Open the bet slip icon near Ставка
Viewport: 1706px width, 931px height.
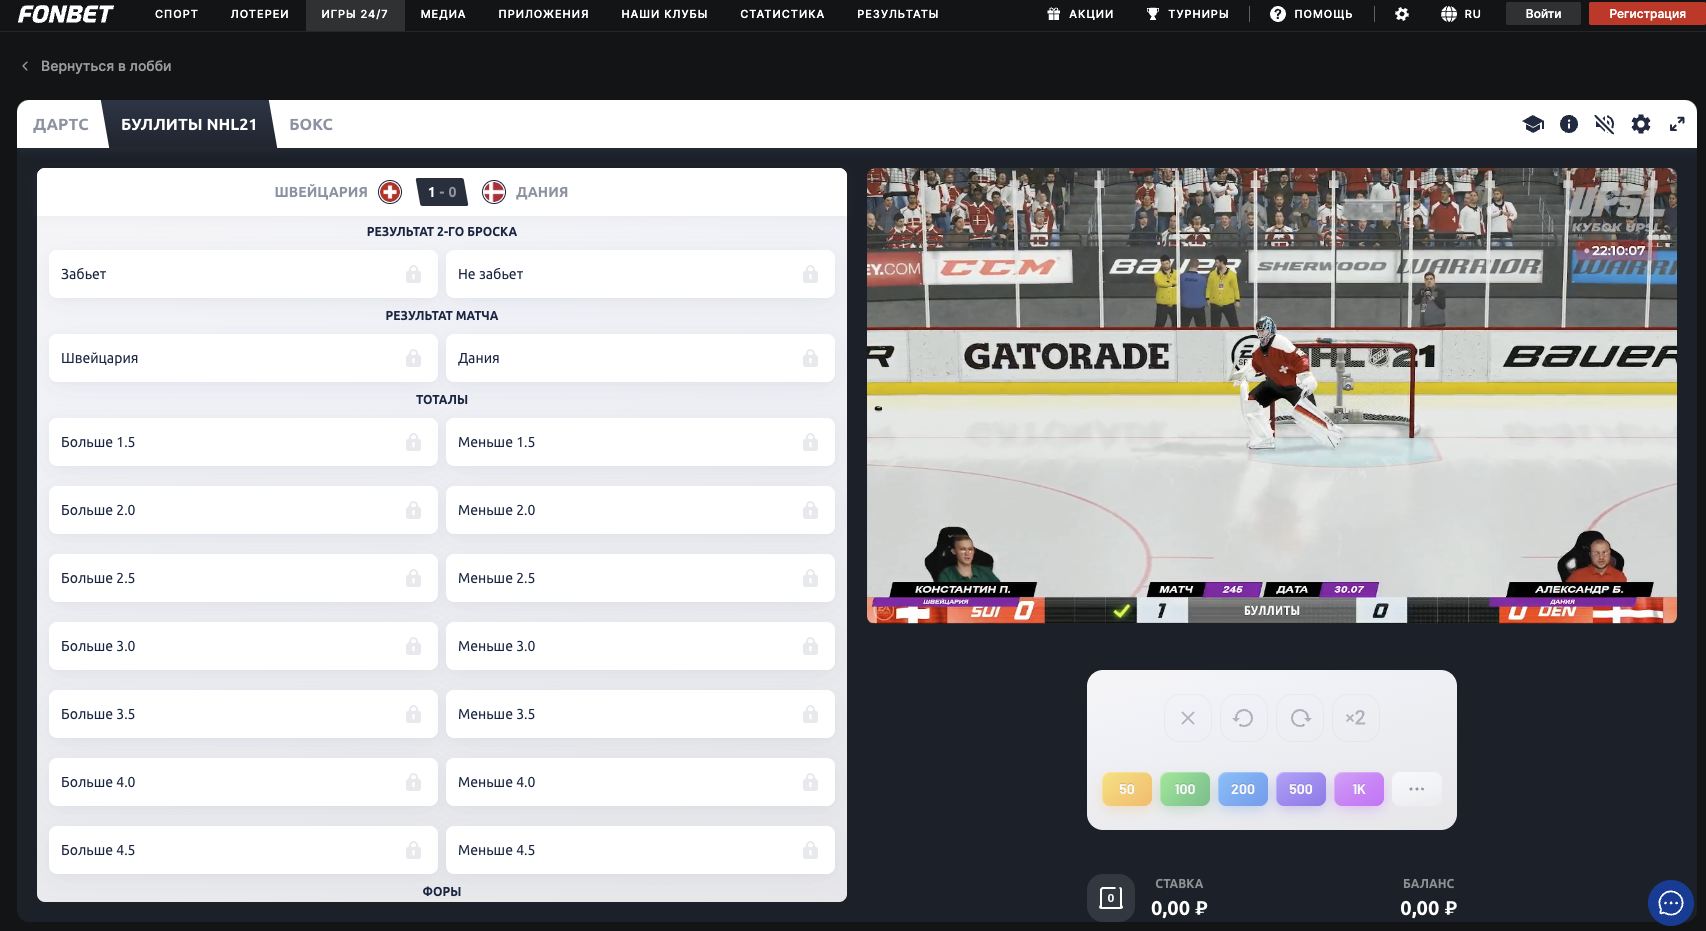click(1111, 898)
